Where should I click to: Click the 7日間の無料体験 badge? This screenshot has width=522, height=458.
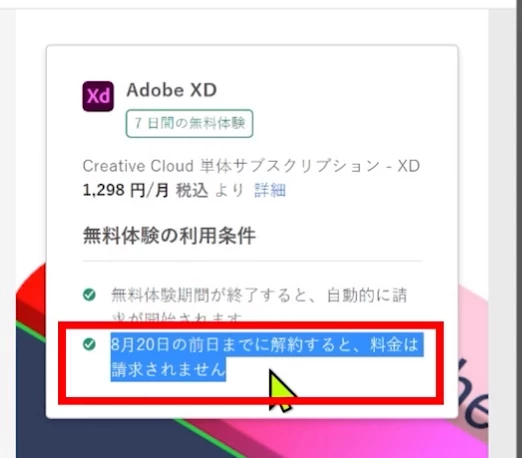[189, 123]
